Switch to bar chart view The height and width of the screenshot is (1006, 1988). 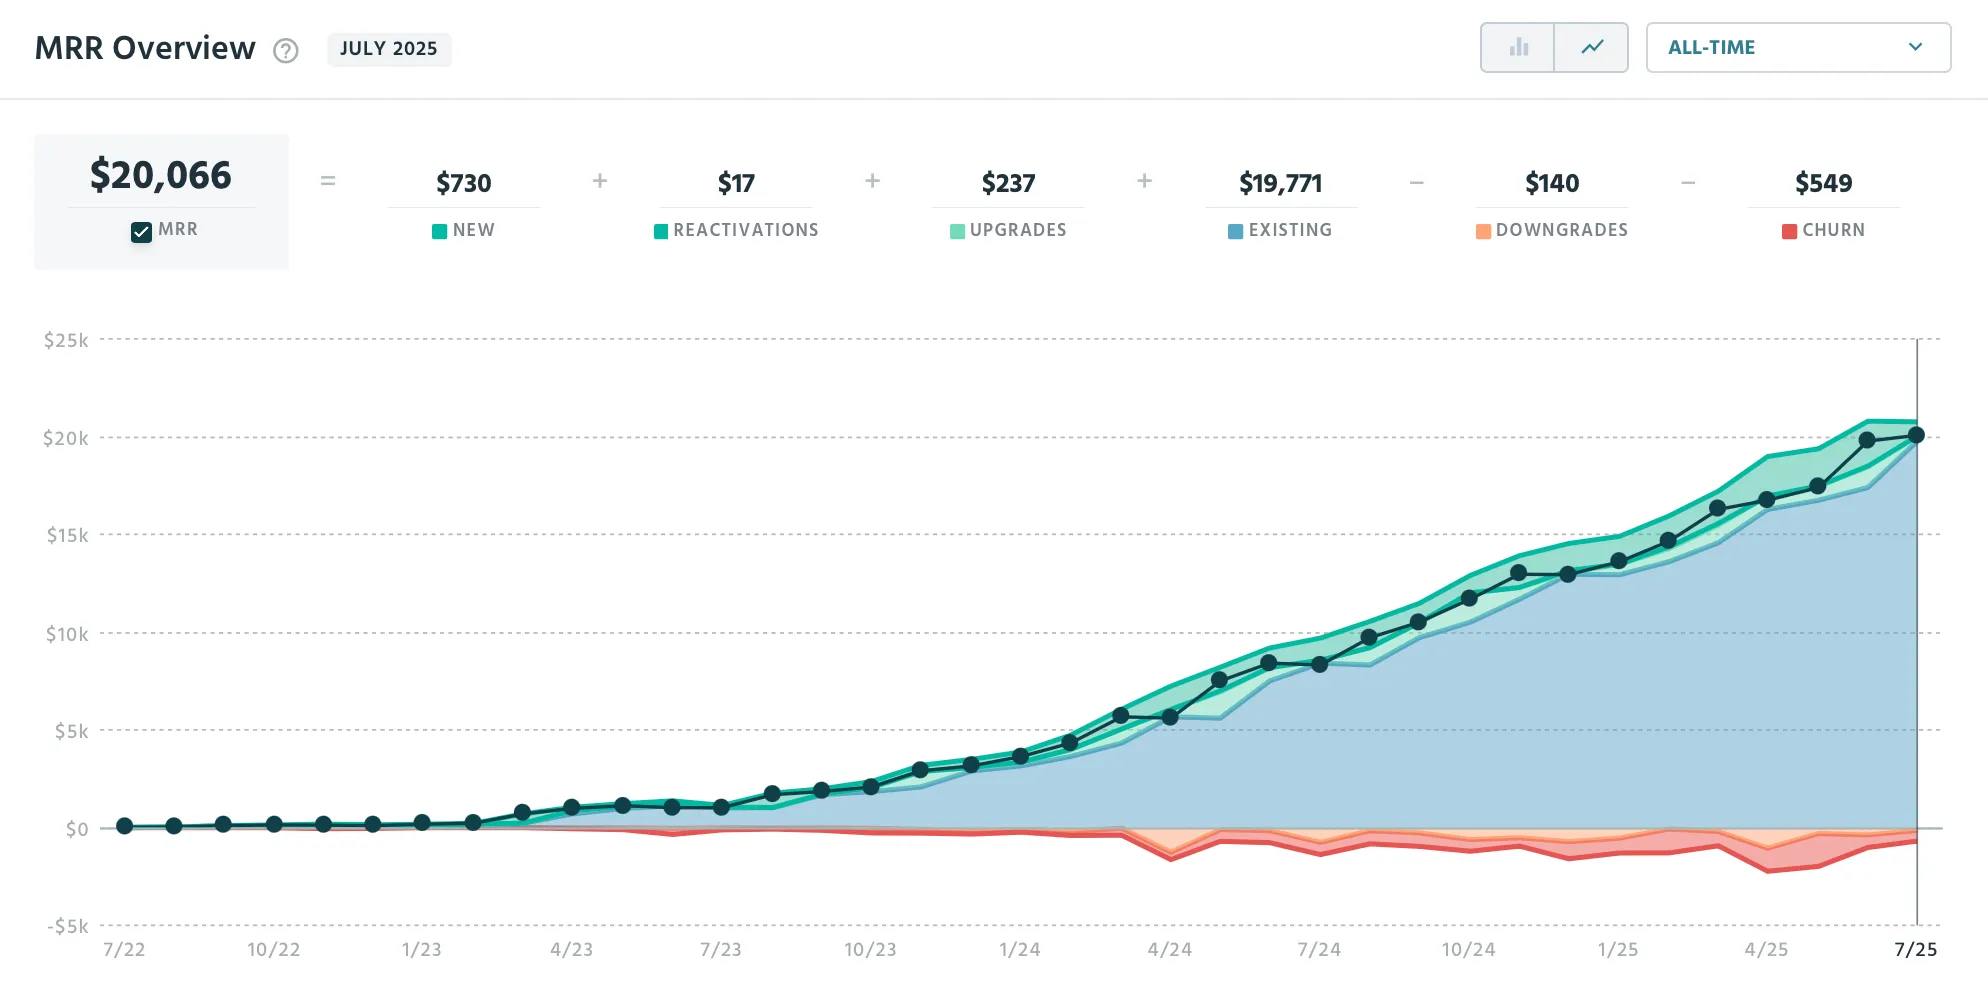(1518, 48)
